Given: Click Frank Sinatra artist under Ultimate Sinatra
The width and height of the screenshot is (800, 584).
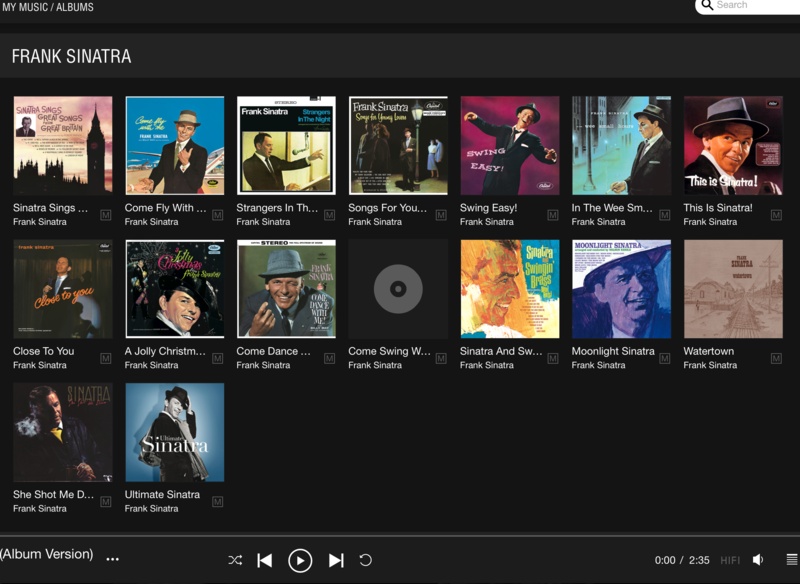Looking at the screenshot, I should tap(152, 509).
